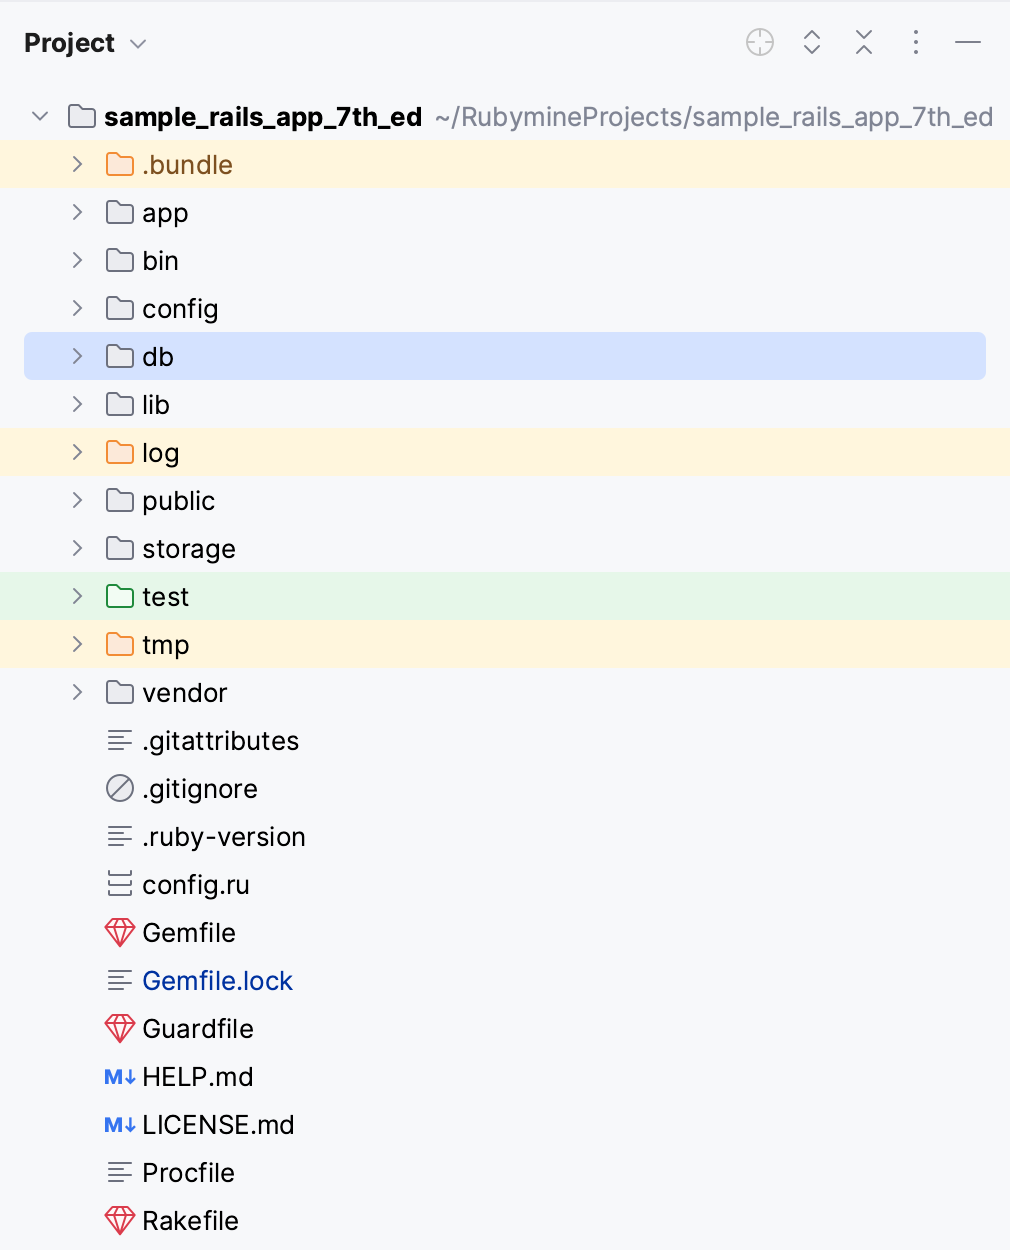Click the Expand All icon
Image resolution: width=1010 pixels, height=1250 pixels.
point(811,43)
